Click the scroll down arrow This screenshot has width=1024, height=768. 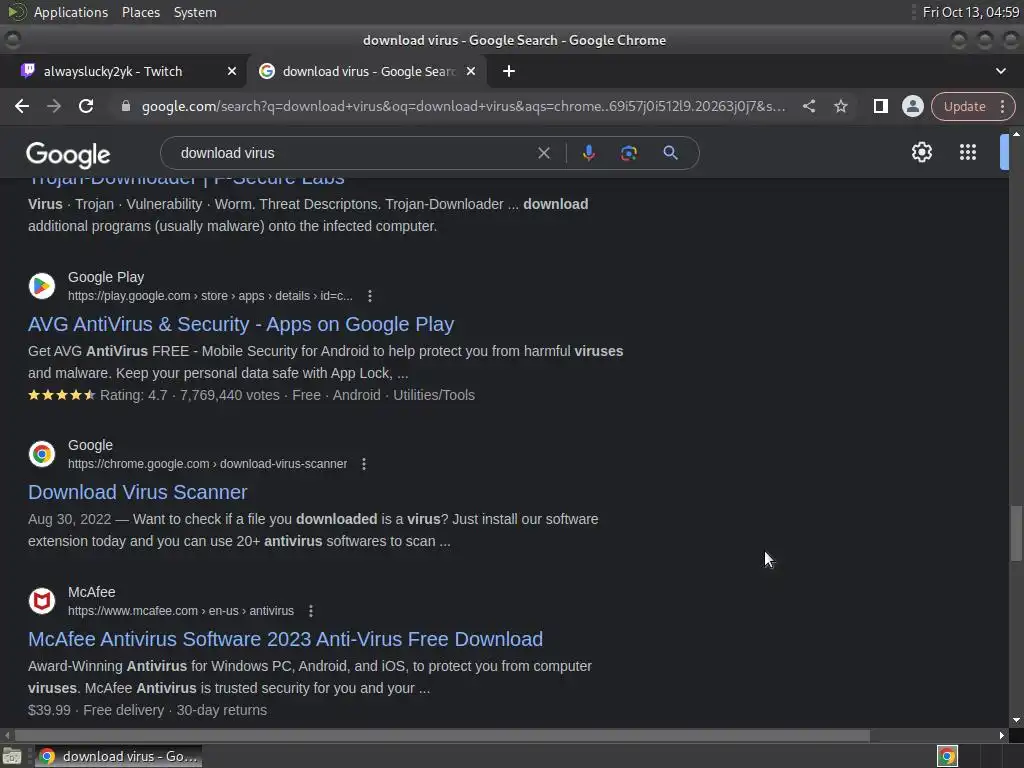(1016, 720)
